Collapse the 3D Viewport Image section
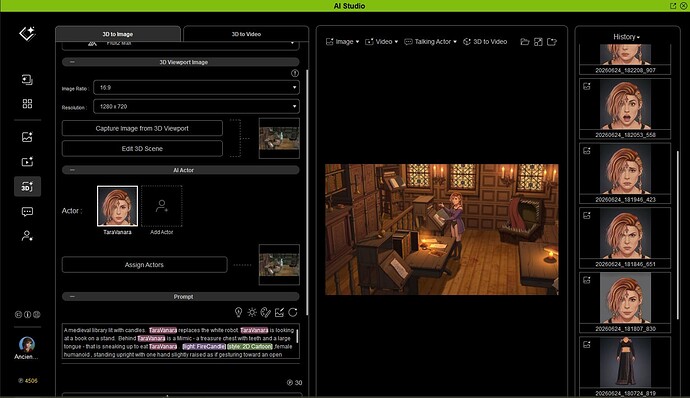The height and width of the screenshot is (398, 690). (72, 62)
